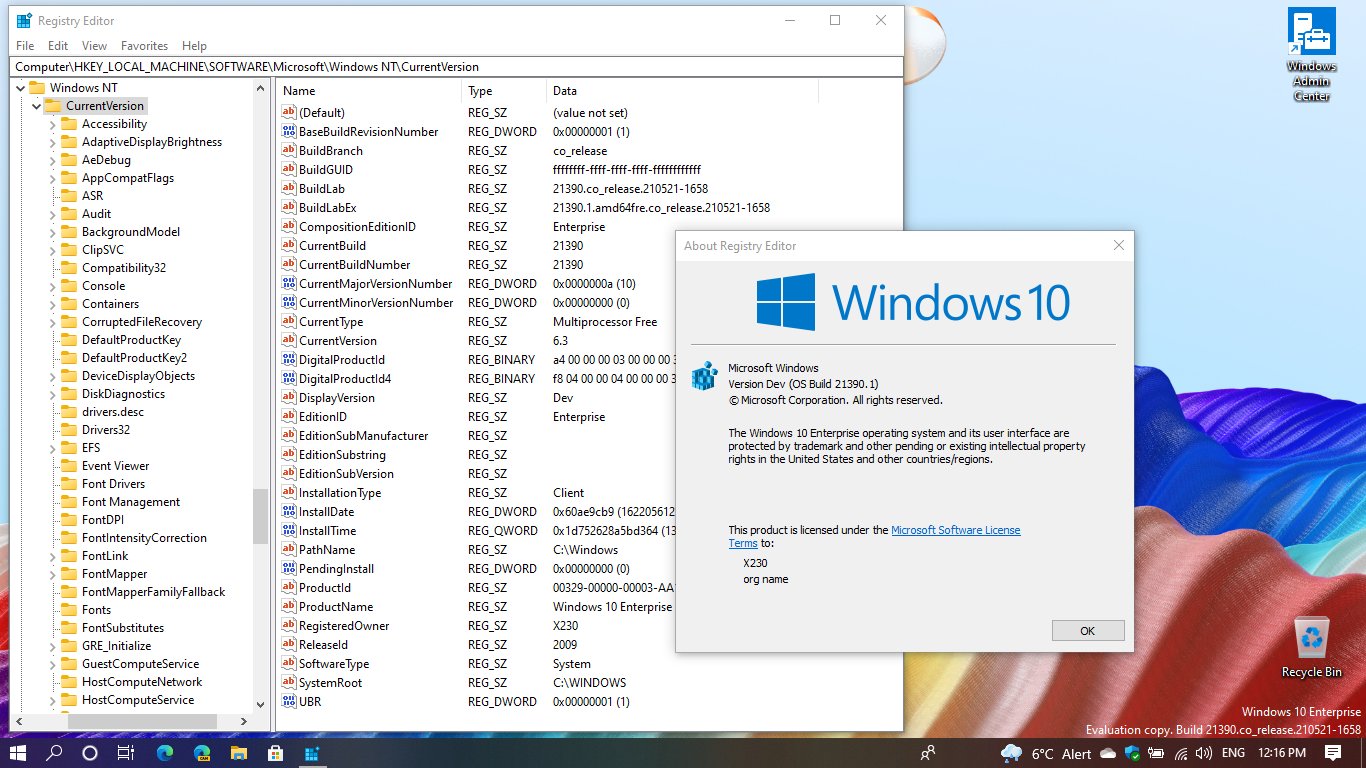Viewport: 1366px width, 768px height.
Task: Click the Event Viewer key folder icon
Action: point(69,466)
